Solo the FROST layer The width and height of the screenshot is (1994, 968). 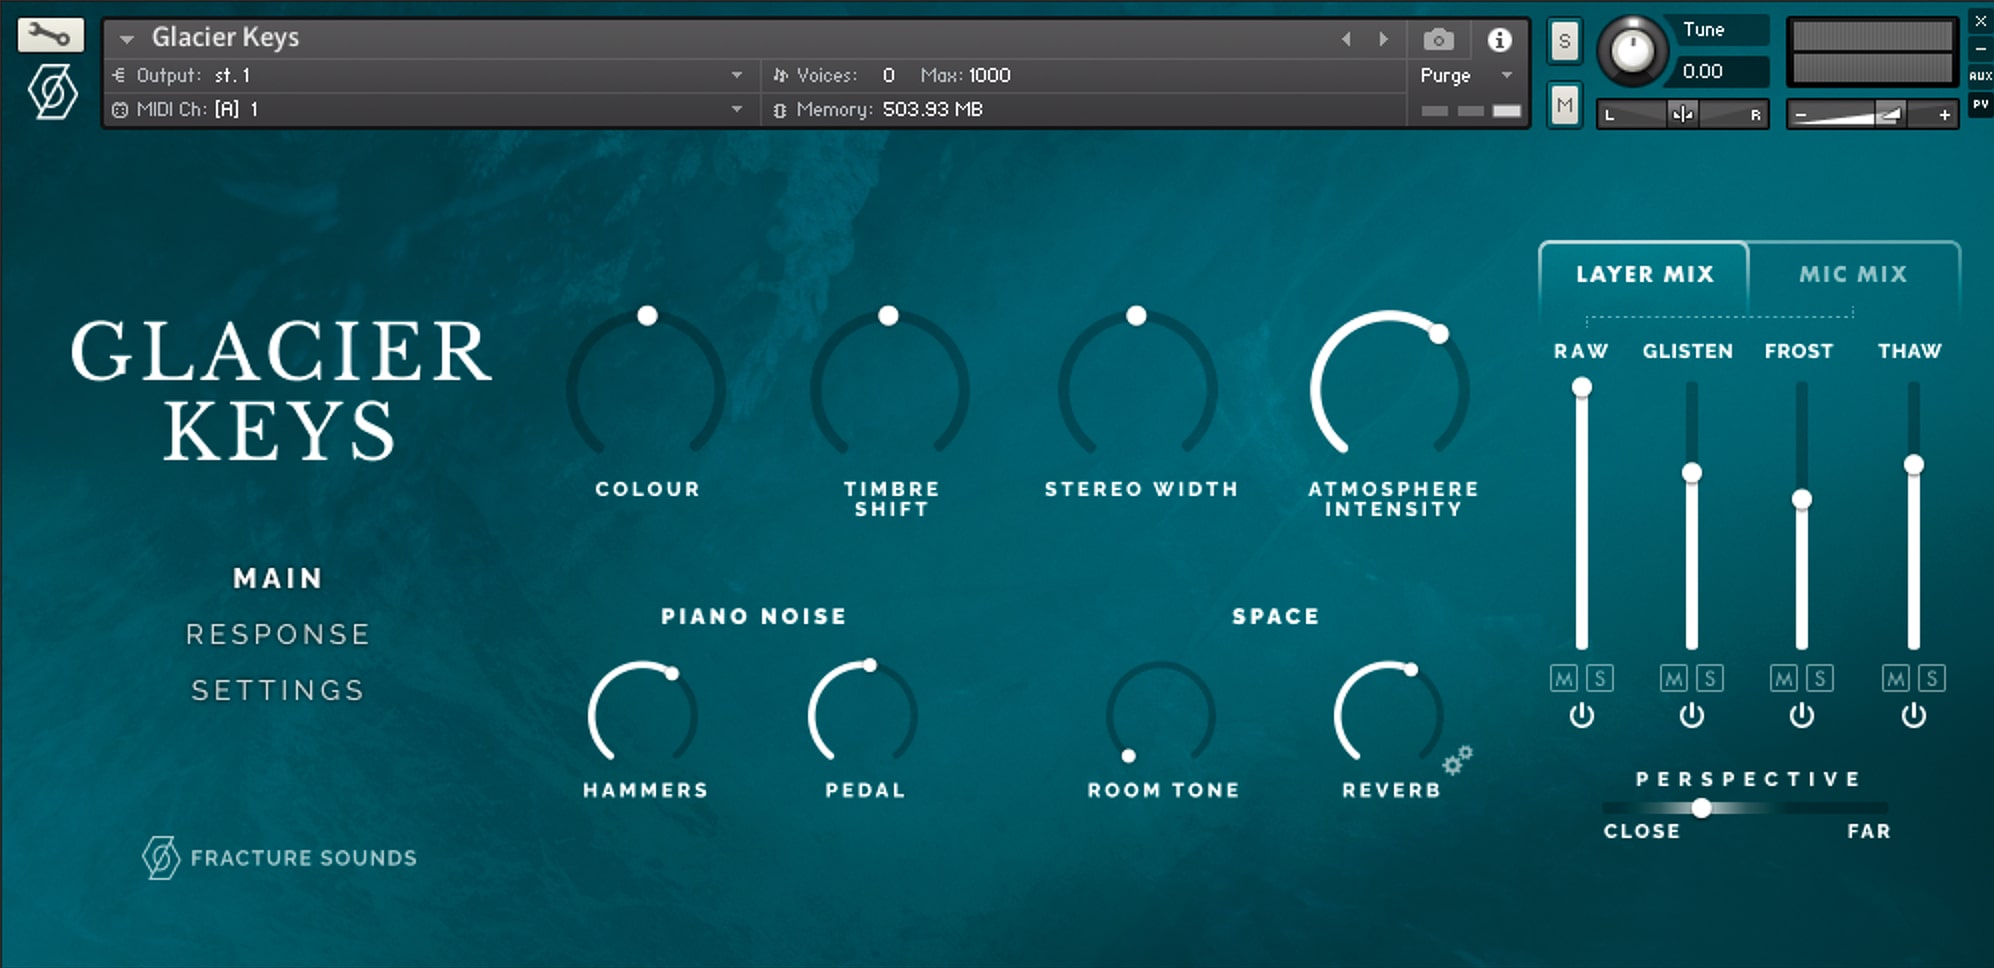(x=1820, y=679)
